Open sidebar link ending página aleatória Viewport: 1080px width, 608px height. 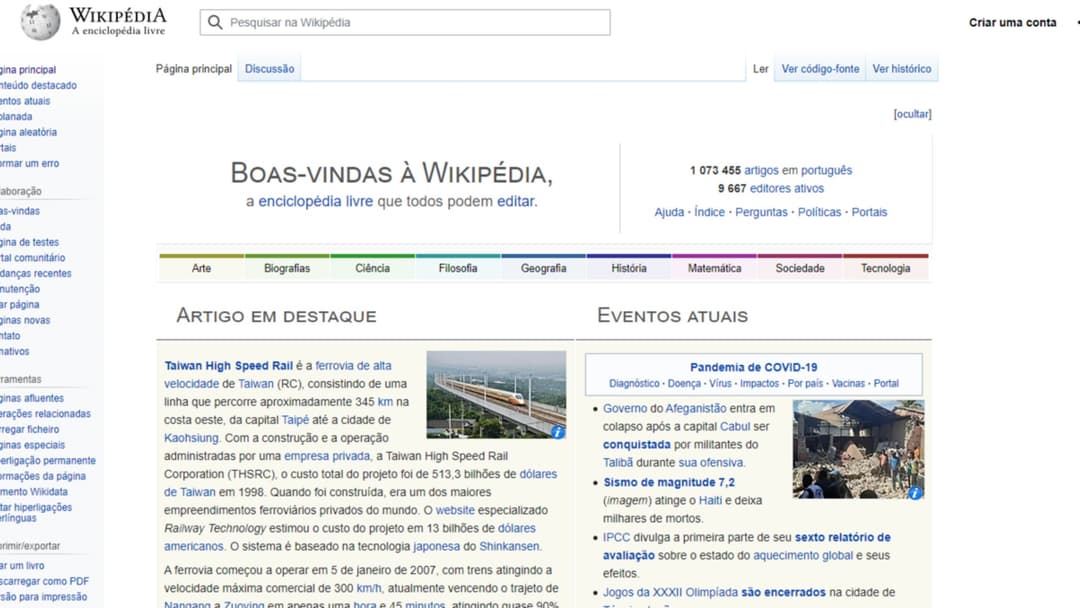[28, 132]
